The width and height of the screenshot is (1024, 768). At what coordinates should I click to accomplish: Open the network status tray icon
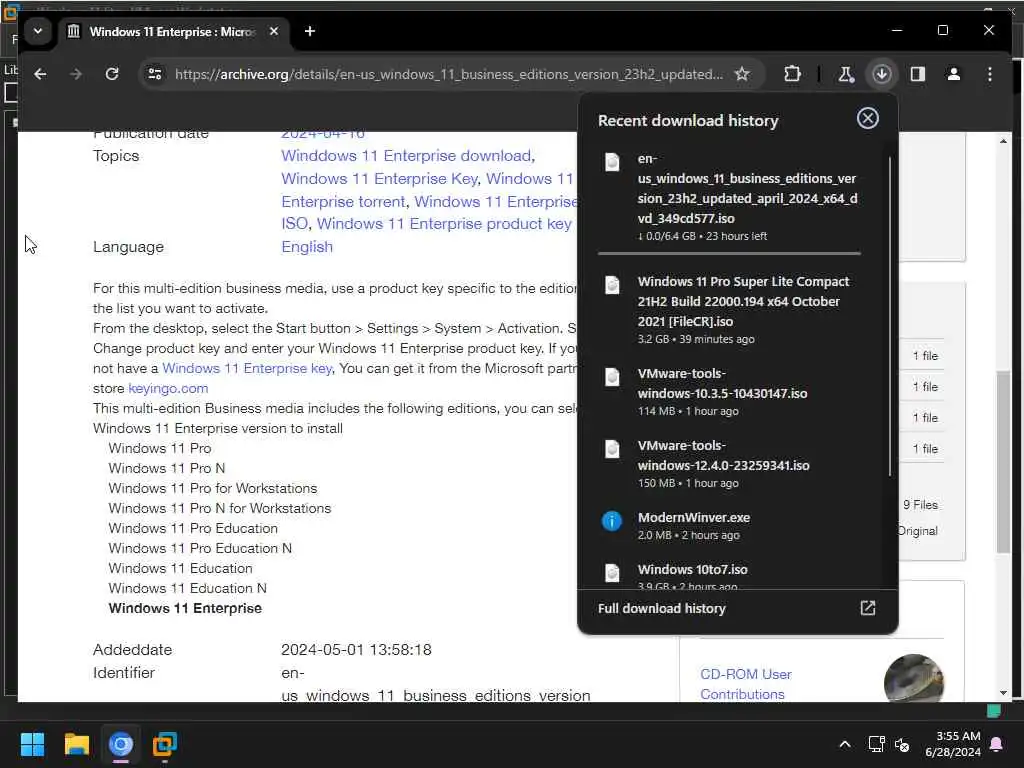[x=876, y=744]
